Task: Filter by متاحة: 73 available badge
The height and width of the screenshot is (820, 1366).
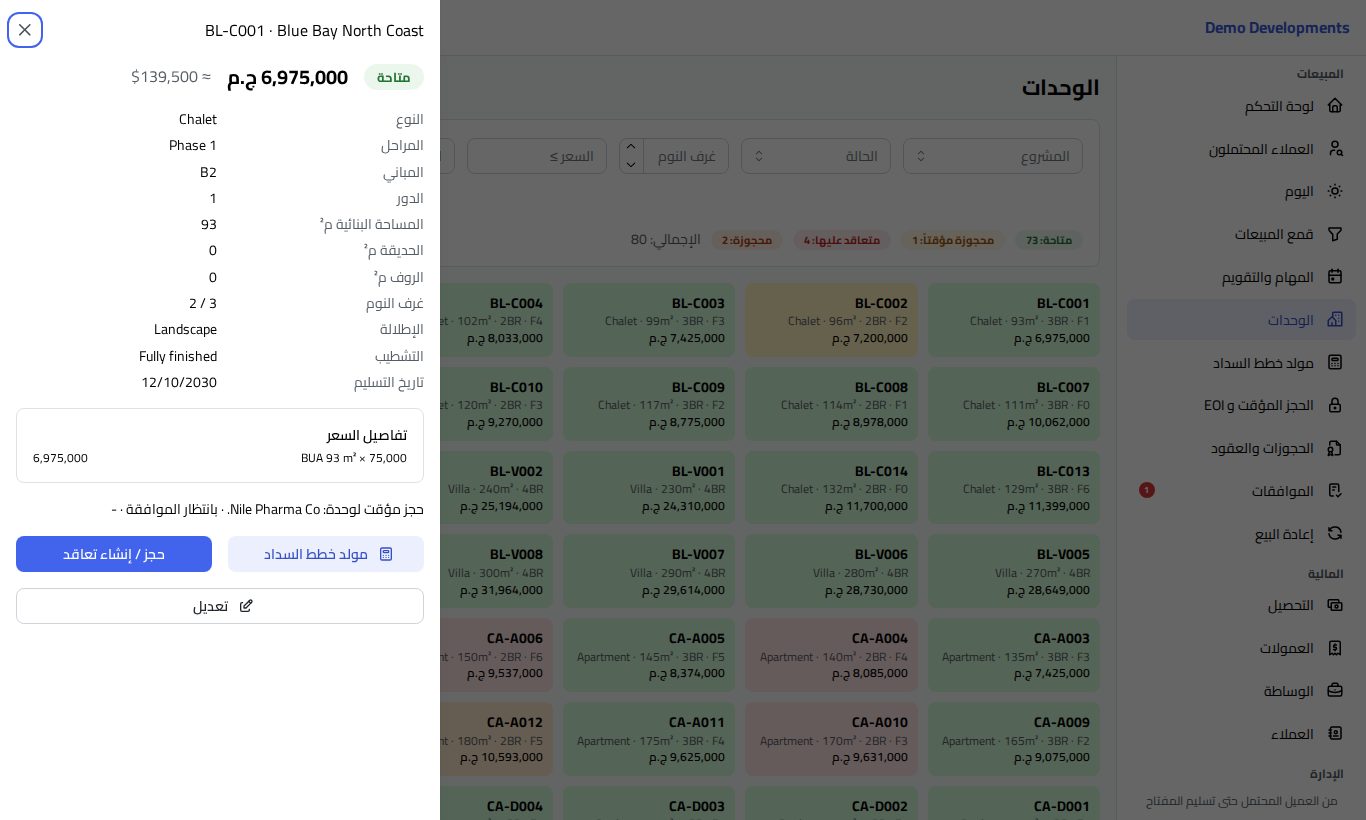Action: (1049, 240)
